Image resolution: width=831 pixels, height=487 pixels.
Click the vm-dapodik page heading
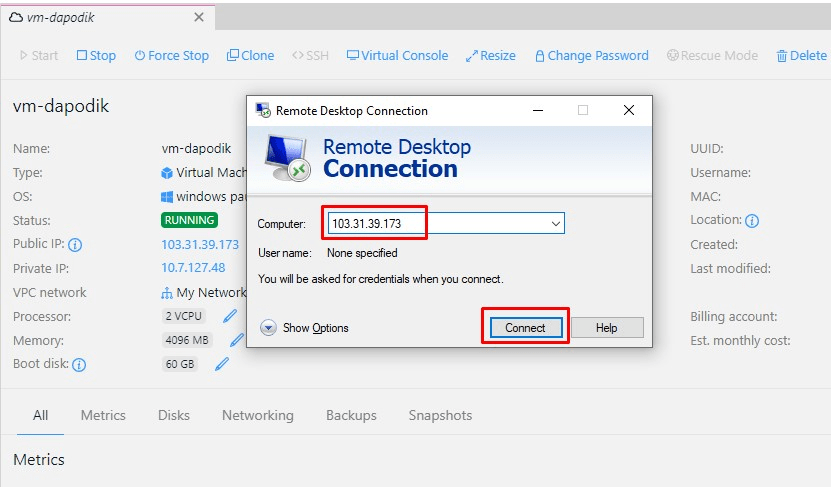point(61,106)
